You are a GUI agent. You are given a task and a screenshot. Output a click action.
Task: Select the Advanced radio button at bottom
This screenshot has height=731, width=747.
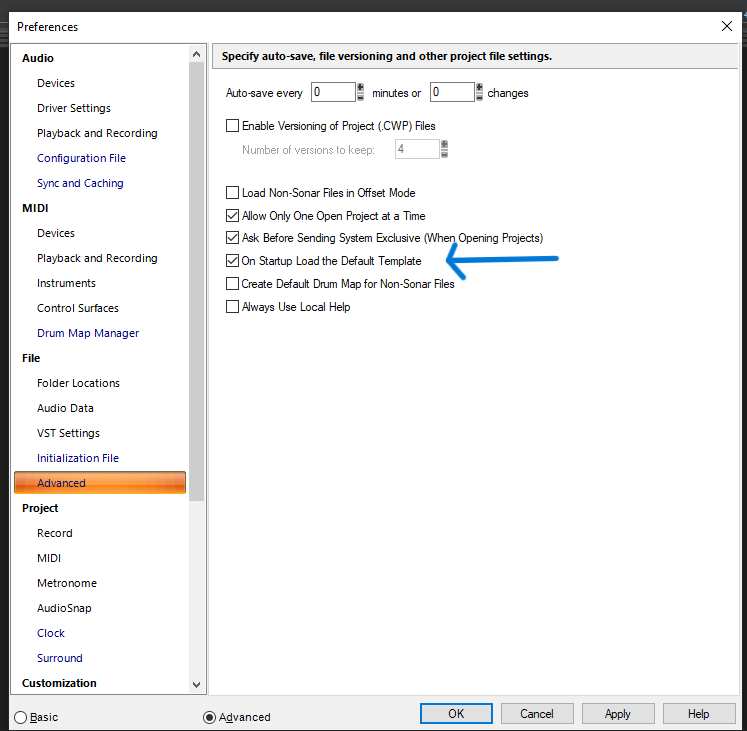[x=209, y=717]
